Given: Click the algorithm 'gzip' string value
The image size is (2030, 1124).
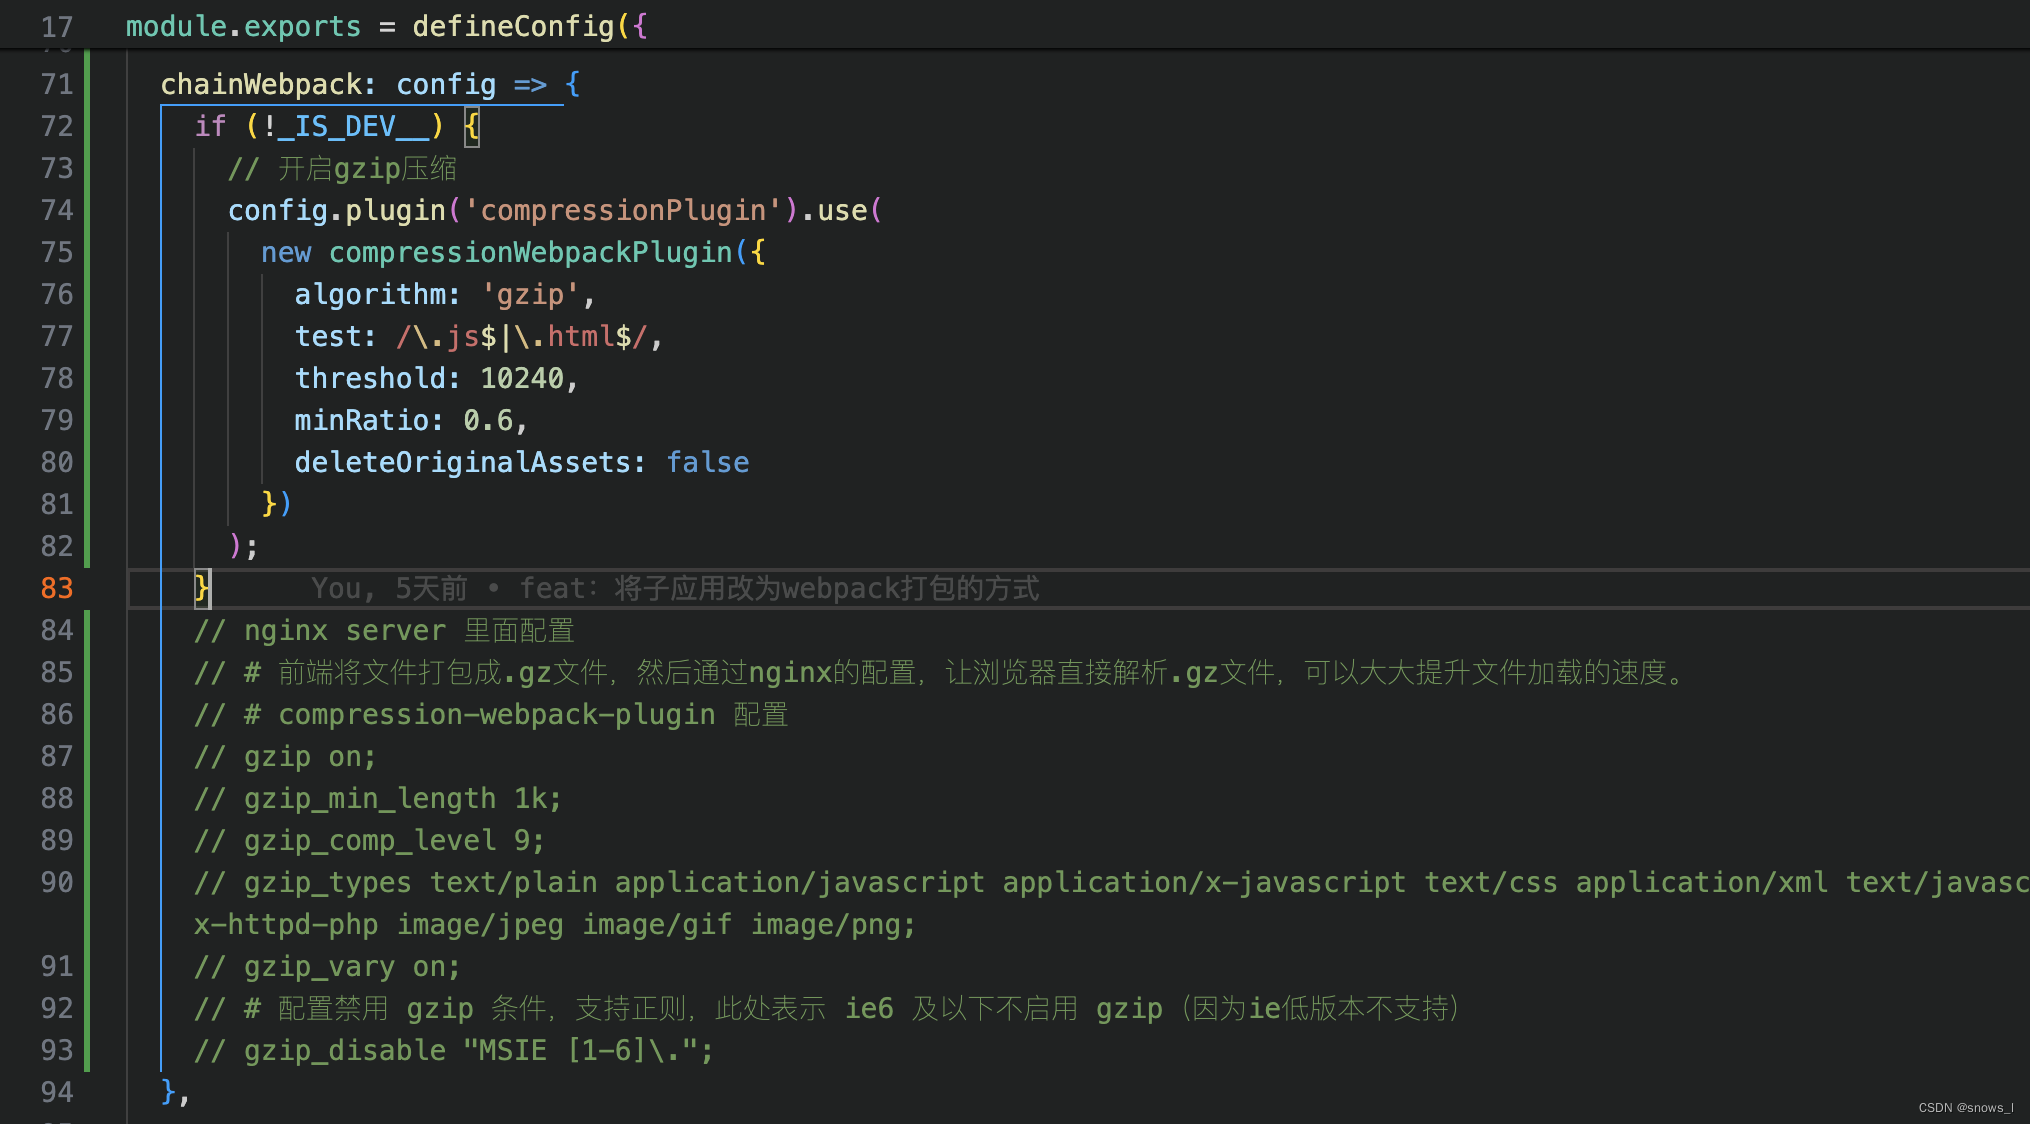Looking at the screenshot, I should pyautogui.click(x=530, y=294).
